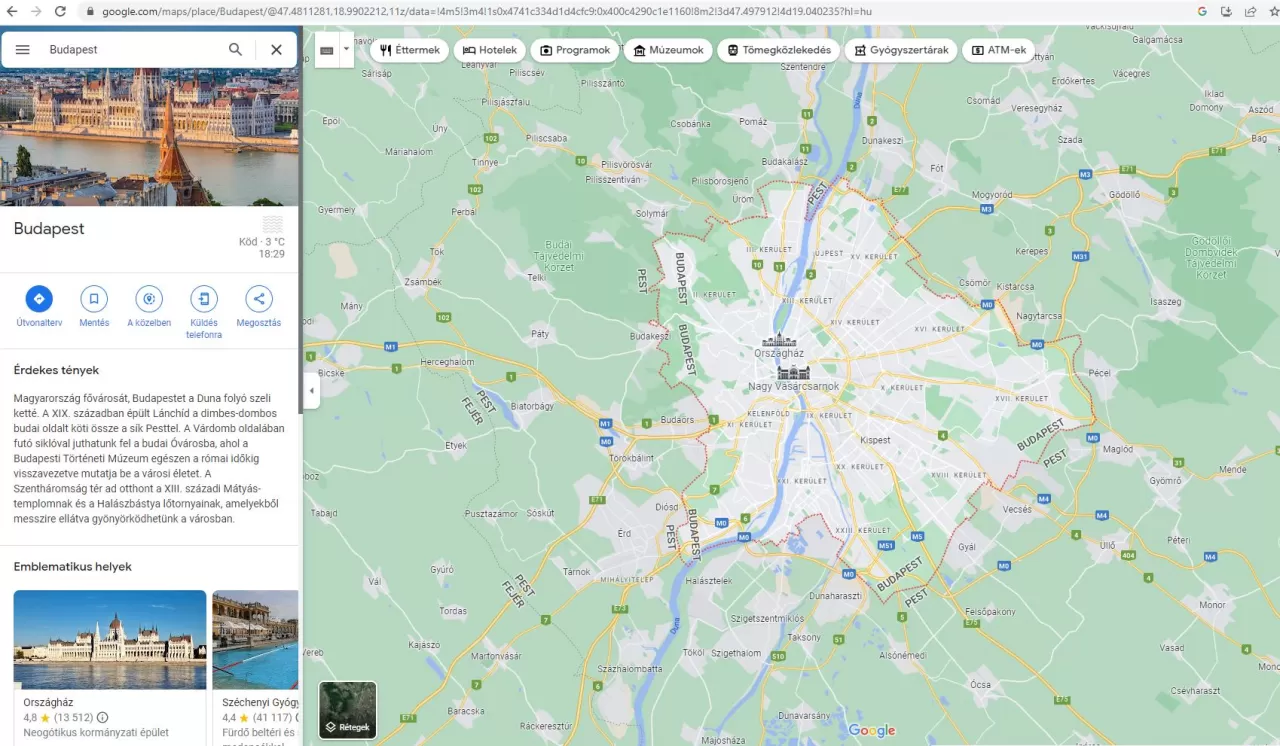
Task: Open the Rétegek map layers switcher
Action: click(347, 710)
